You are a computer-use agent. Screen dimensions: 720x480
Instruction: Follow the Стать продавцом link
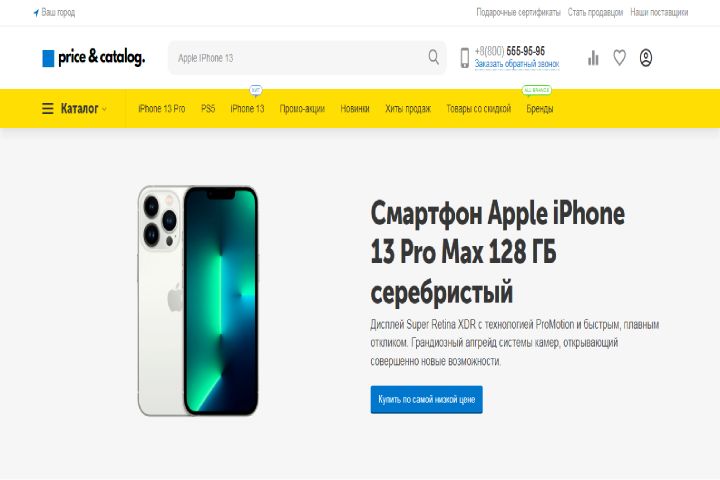(595, 12)
